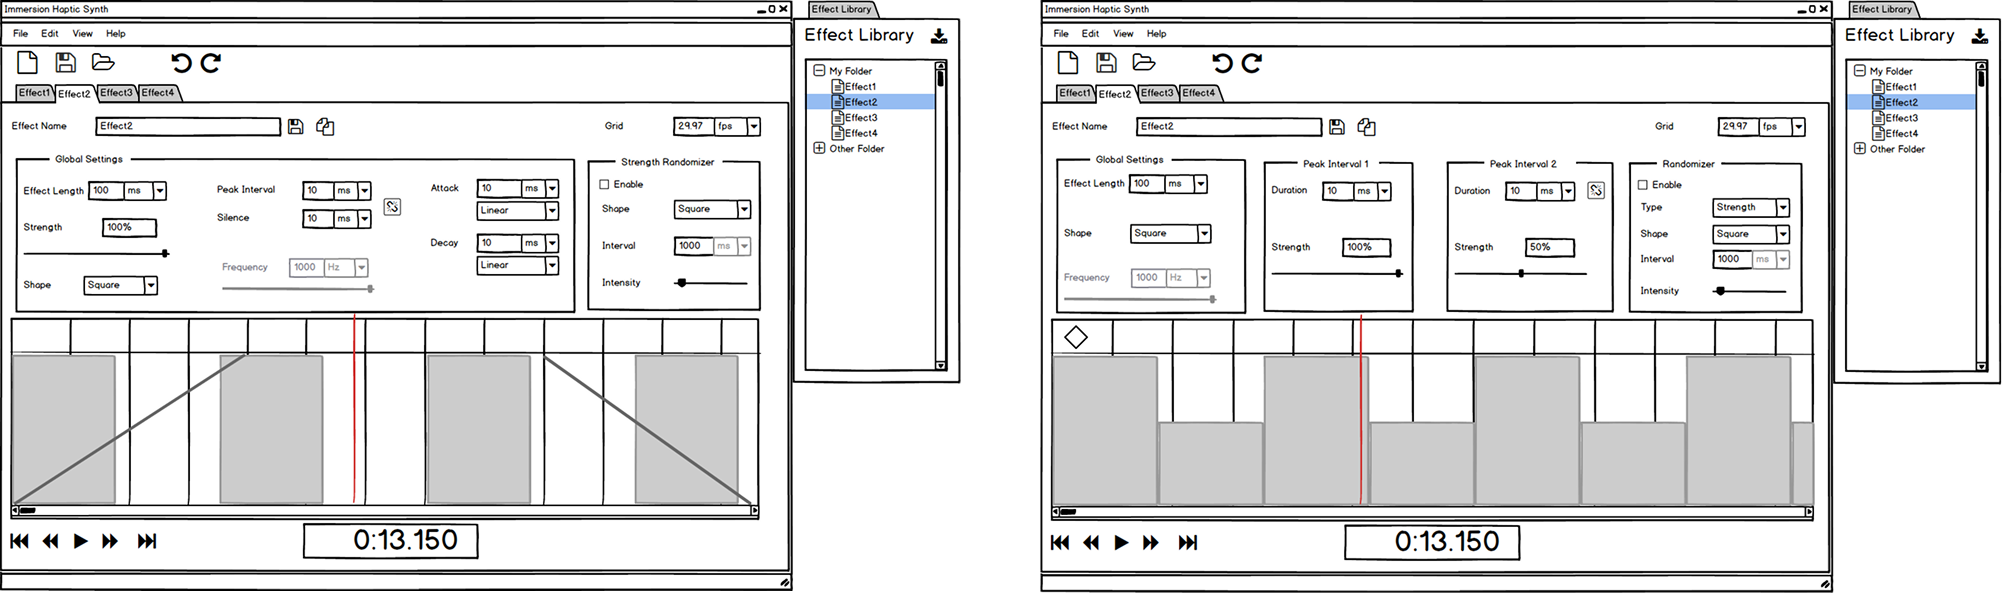Select Effect2 in right Effect Library tree
This screenshot has height=593, width=2002.
1901,102
